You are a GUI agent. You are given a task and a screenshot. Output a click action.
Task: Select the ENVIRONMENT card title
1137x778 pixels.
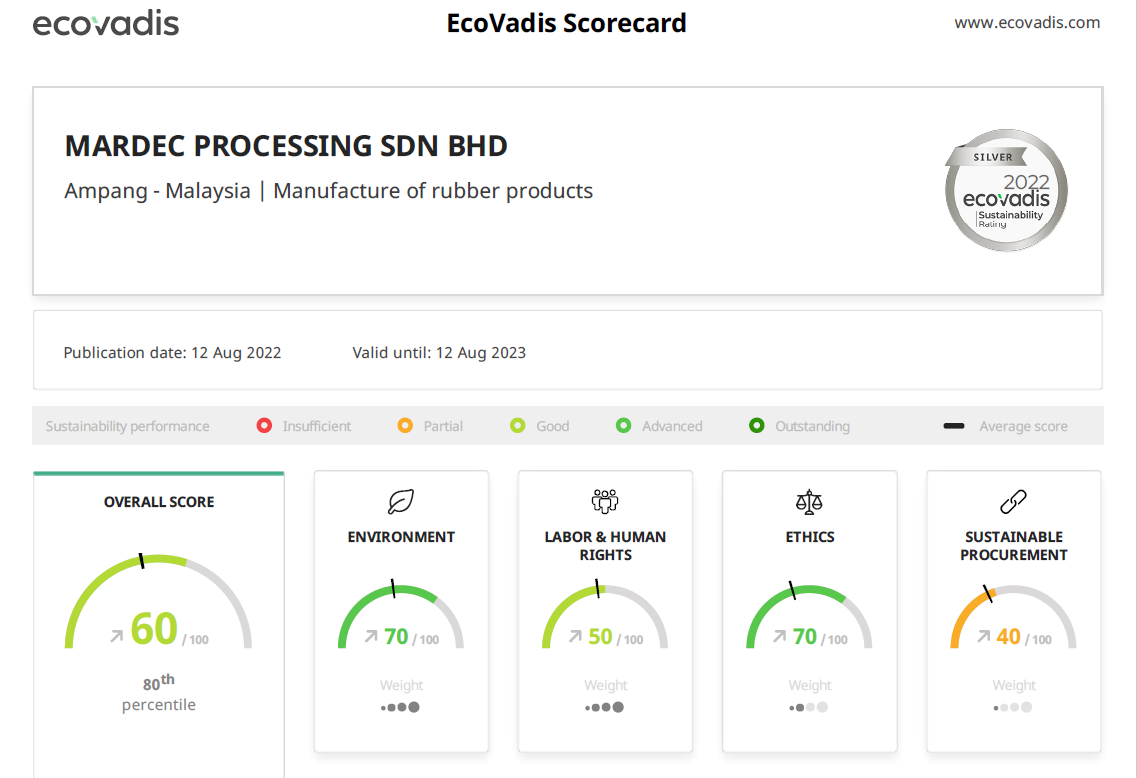[x=401, y=537]
